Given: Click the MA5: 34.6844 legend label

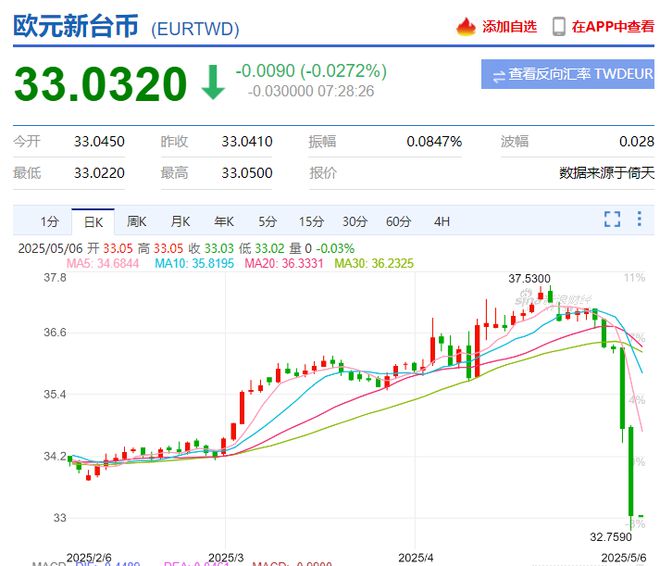Looking at the screenshot, I should [x=103, y=263].
